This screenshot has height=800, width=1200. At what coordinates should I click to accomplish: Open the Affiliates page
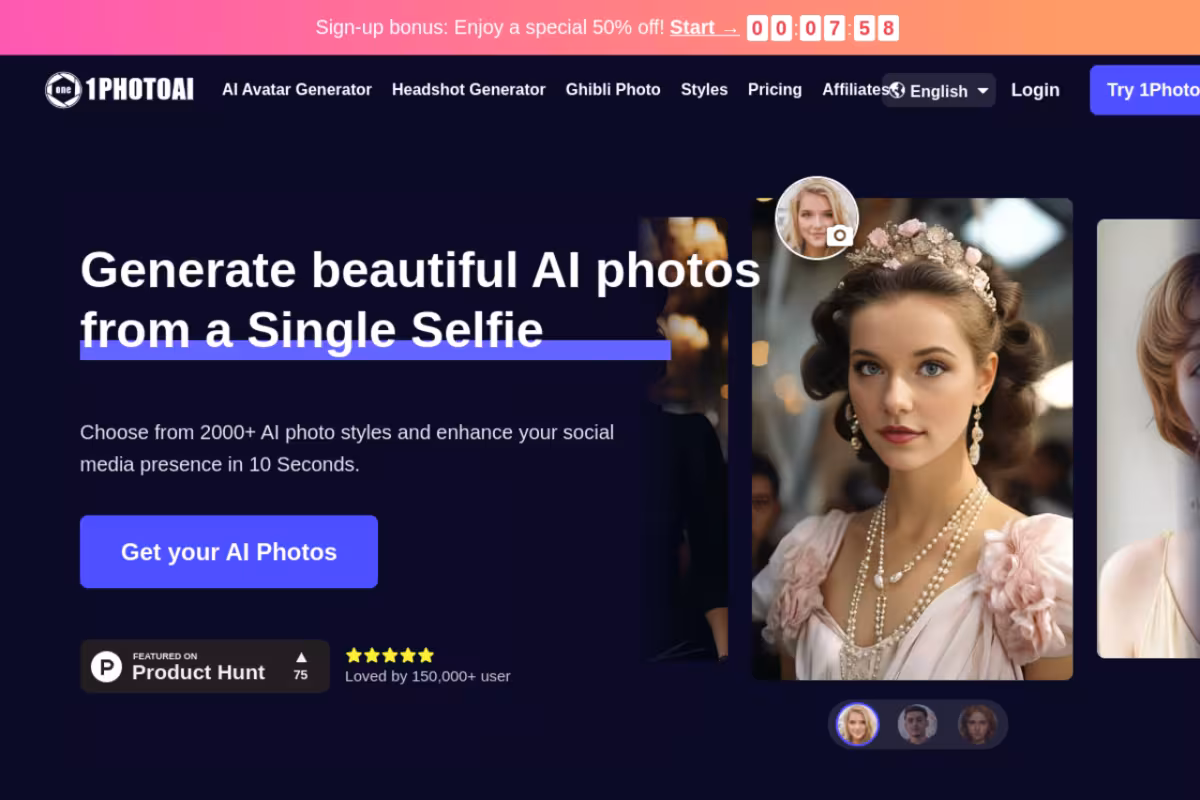(x=855, y=90)
